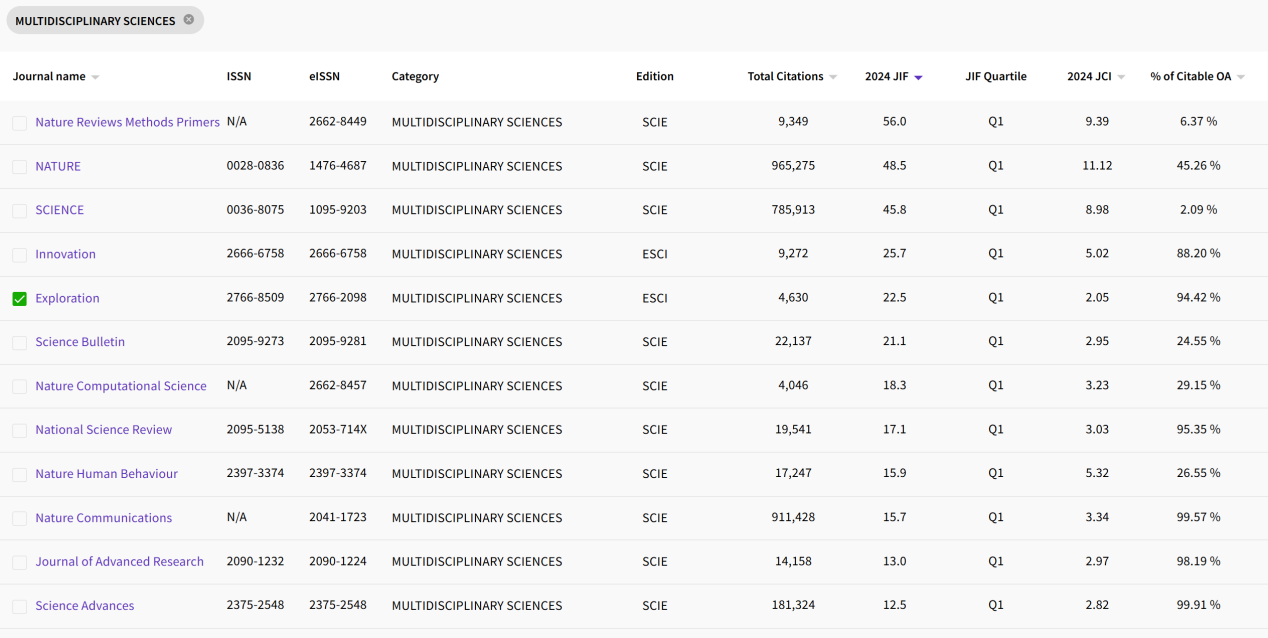Click the % of Citable OA sort arrow
This screenshot has width=1268, height=638.
coord(1241,77)
